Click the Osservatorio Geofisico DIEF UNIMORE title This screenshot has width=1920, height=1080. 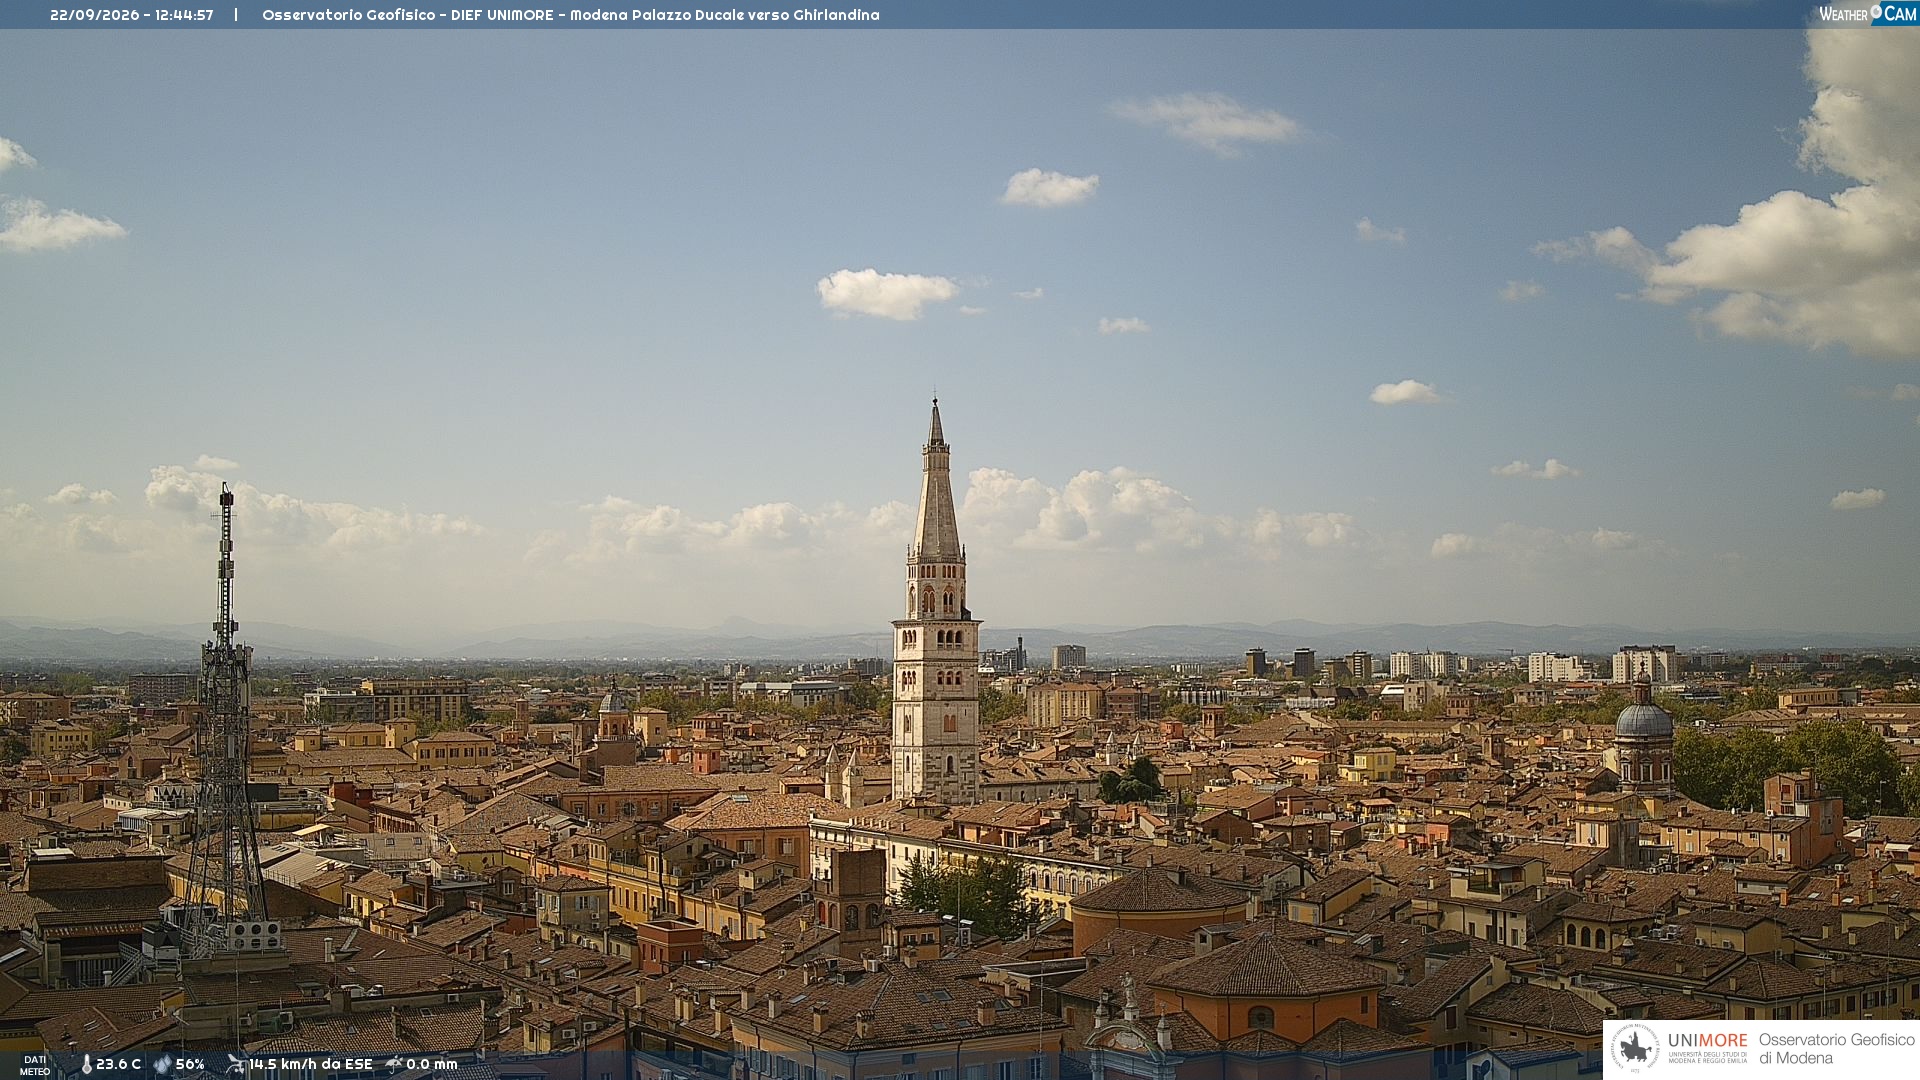point(407,15)
